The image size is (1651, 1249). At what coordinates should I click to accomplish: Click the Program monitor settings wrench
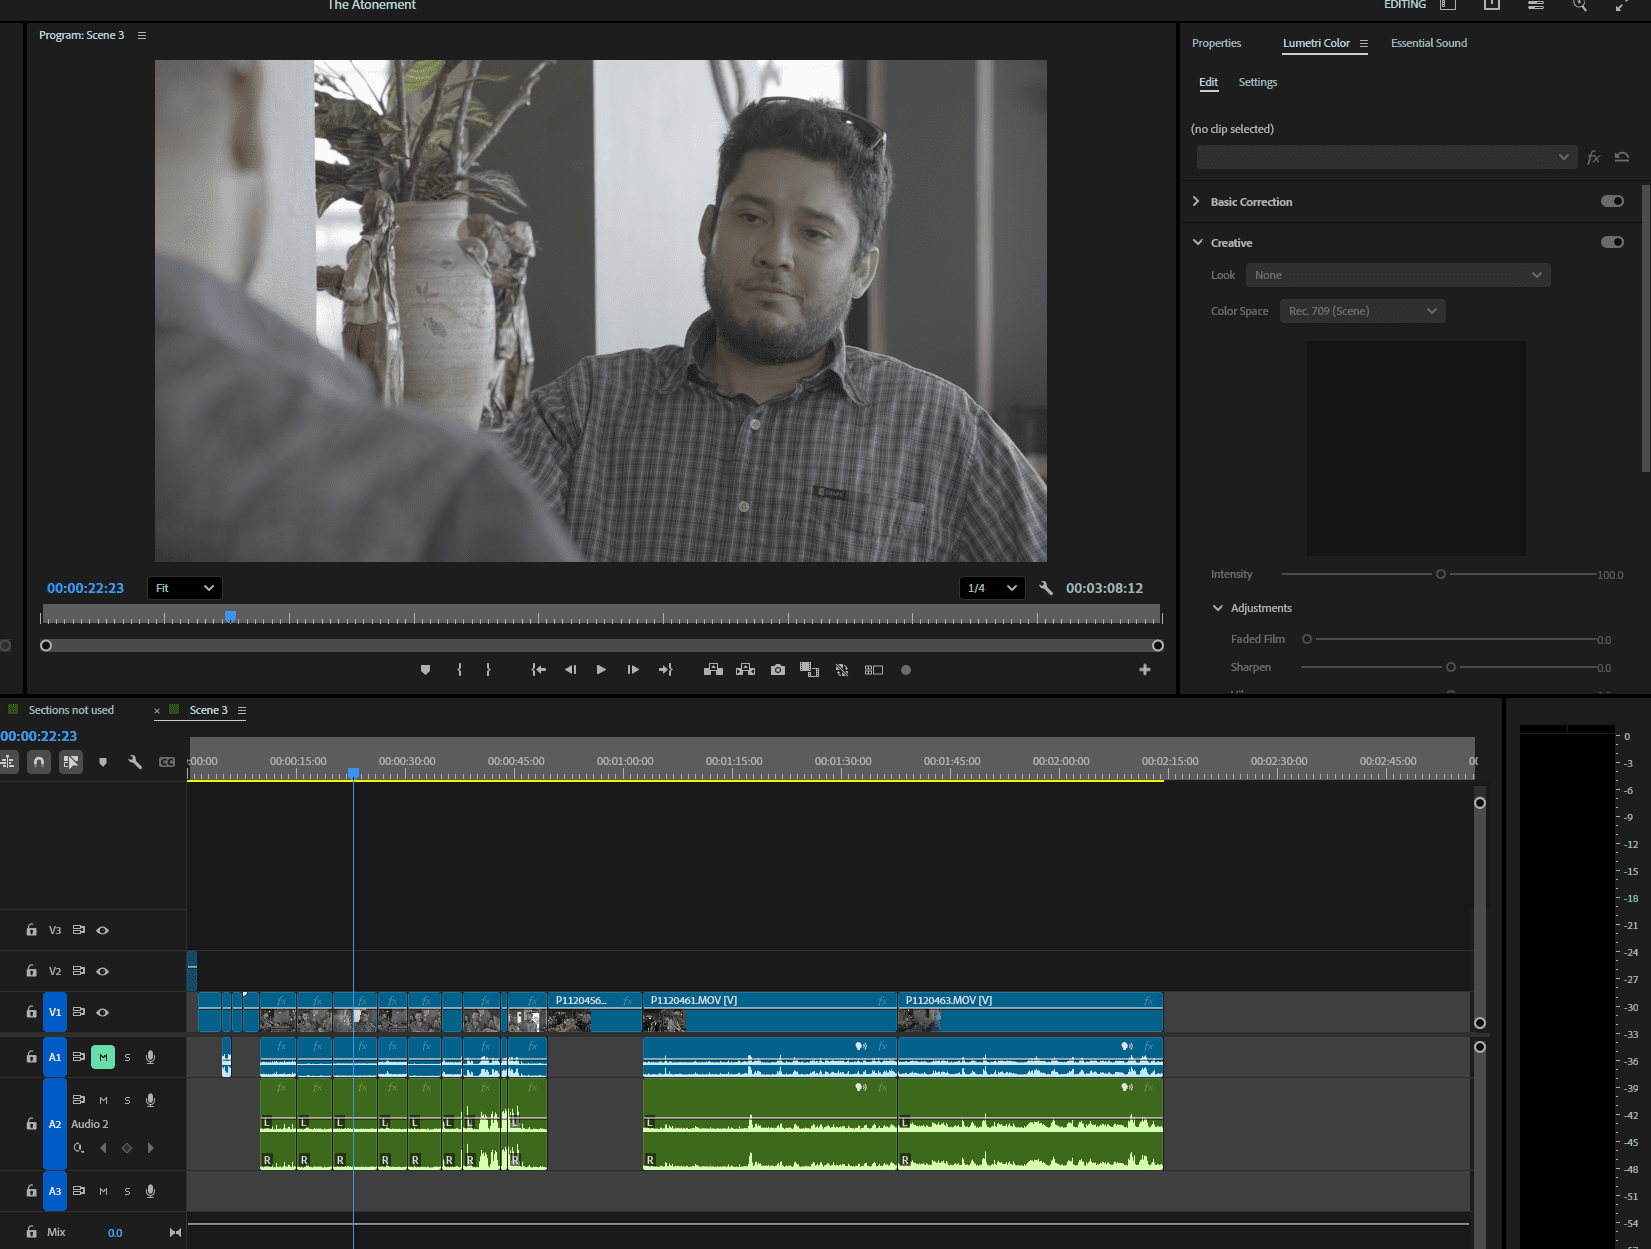pos(1046,588)
